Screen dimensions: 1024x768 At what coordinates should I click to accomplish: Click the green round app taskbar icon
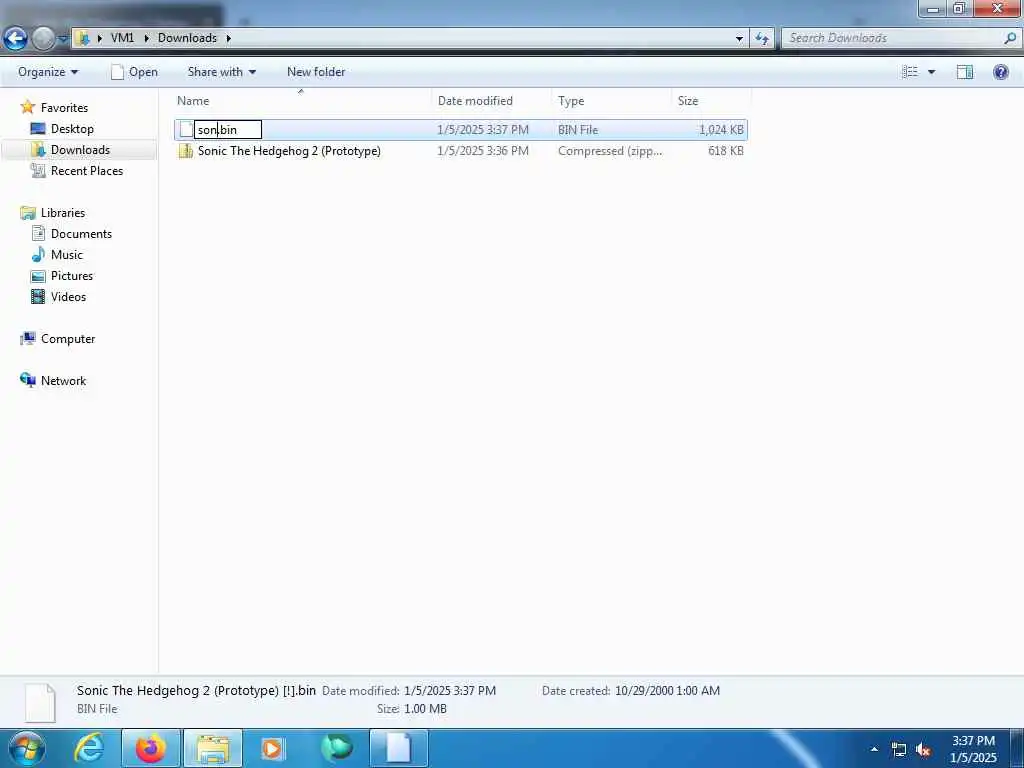337,748
